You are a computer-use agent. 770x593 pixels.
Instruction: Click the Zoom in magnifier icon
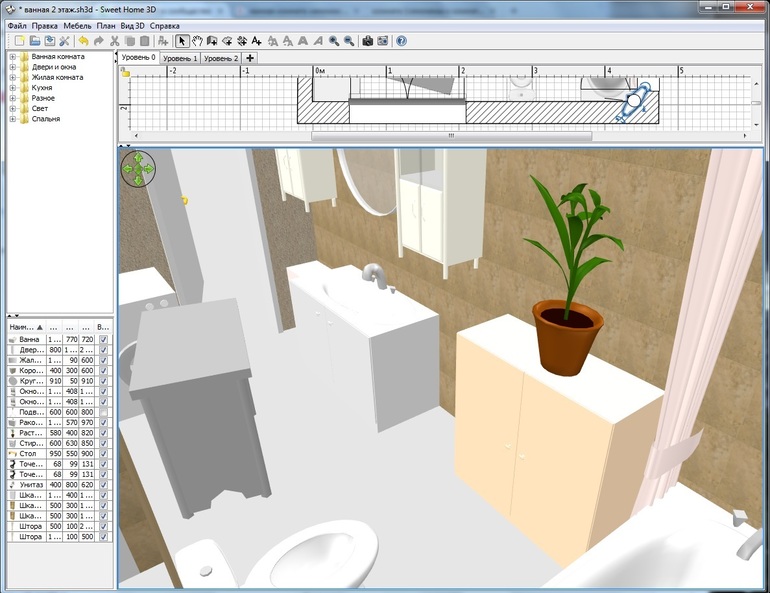click(334, 41)
